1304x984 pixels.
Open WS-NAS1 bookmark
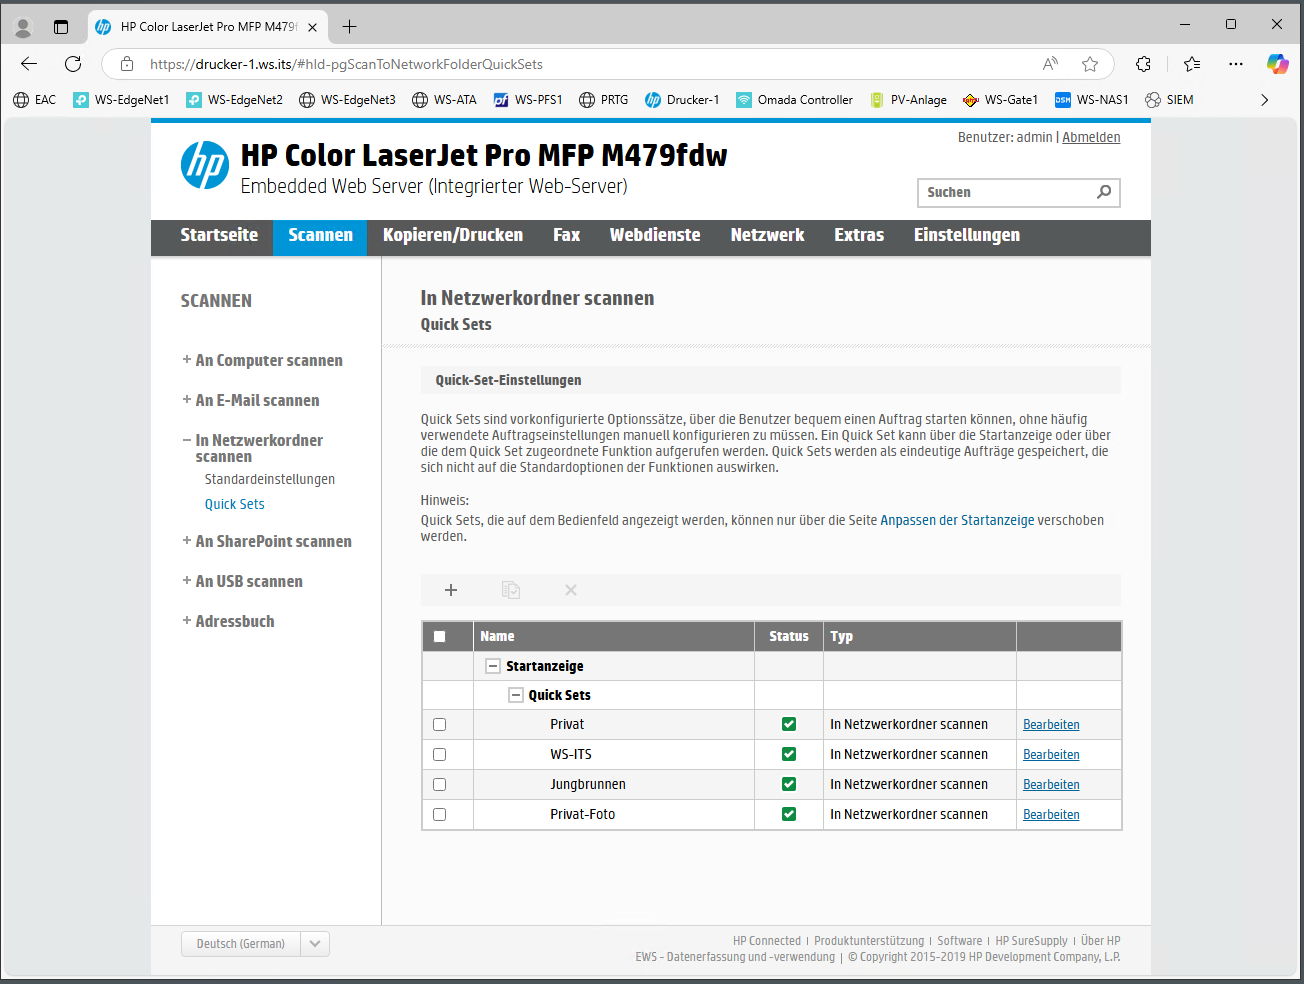[x=1092, y=100]
